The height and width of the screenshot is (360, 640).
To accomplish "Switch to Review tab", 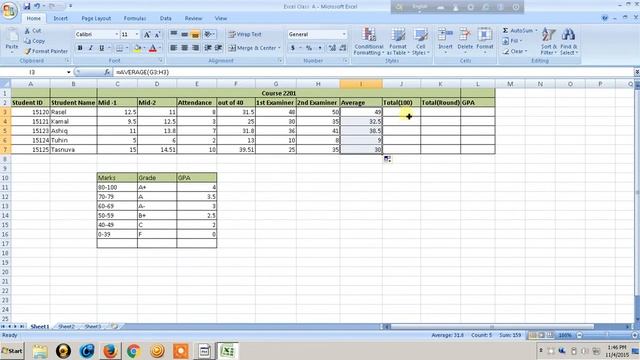I will [x=193, y=18].
